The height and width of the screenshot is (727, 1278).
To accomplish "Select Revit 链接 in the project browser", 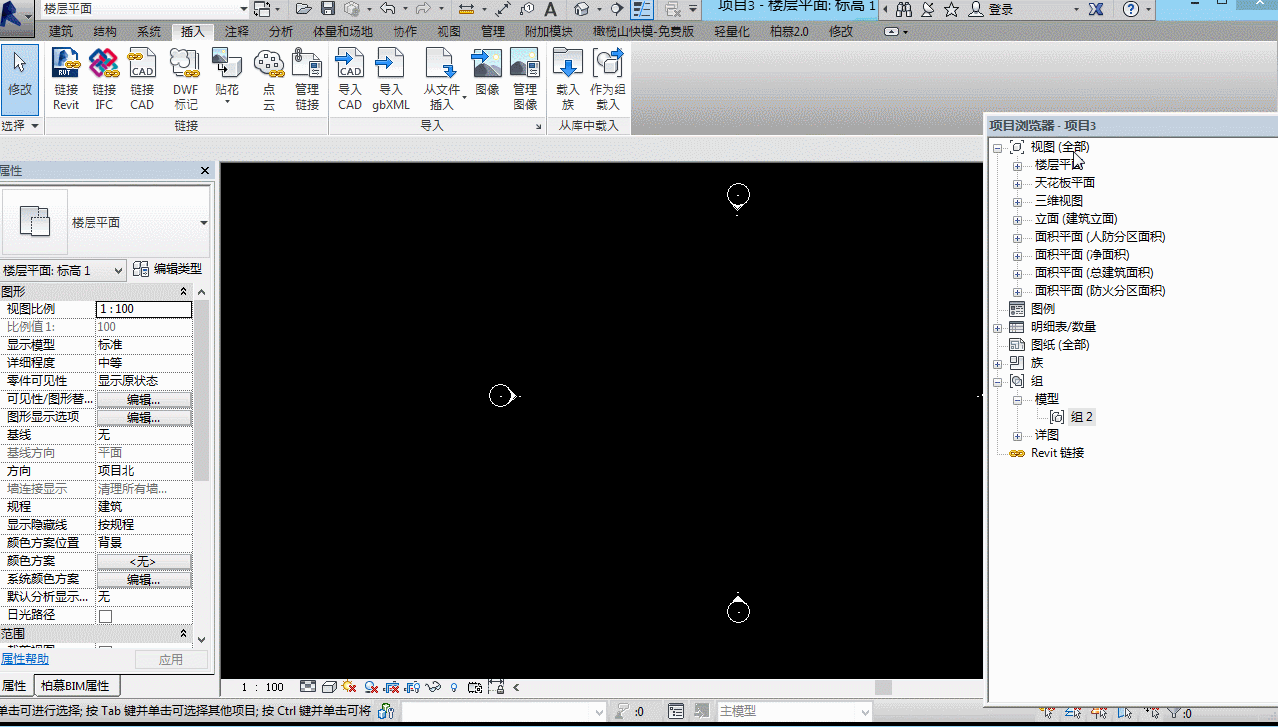I will tap(1059, 453).
